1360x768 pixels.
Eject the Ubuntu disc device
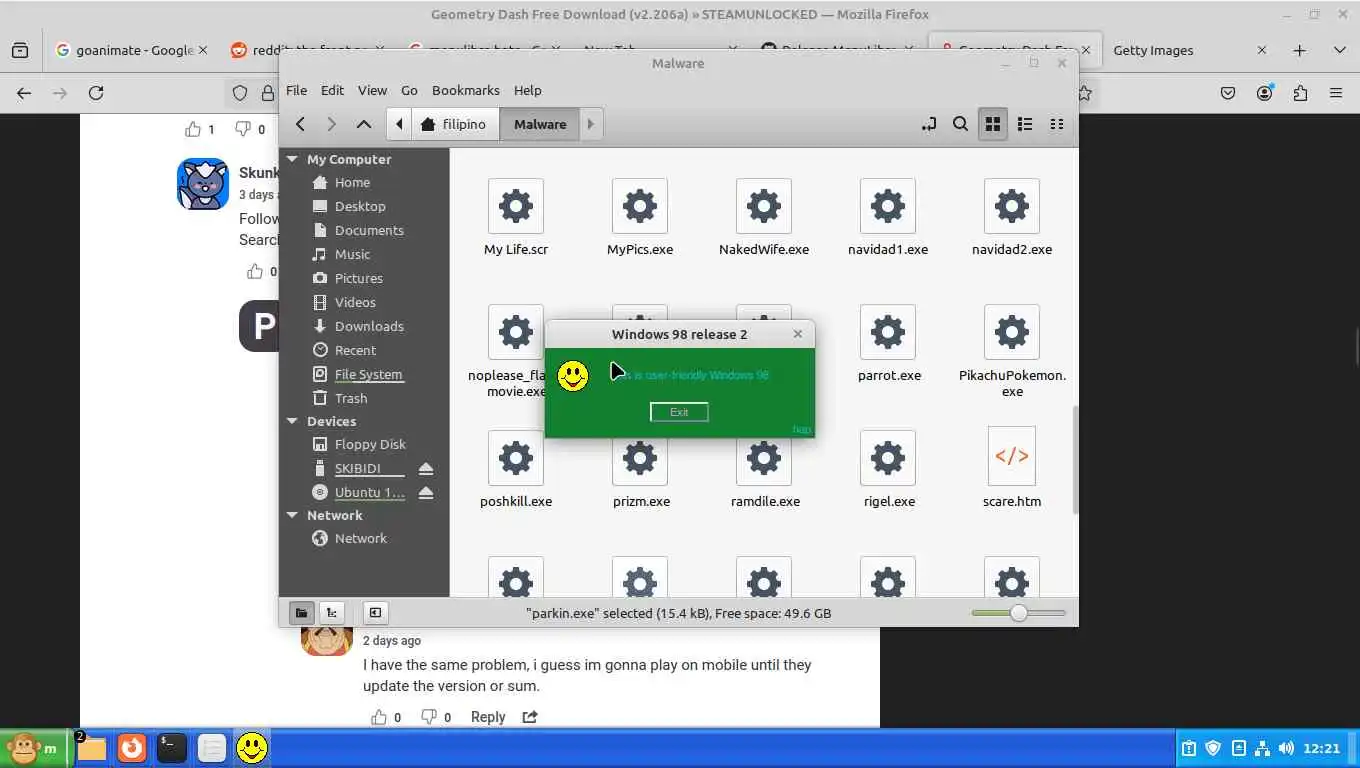tap(426, 493)
